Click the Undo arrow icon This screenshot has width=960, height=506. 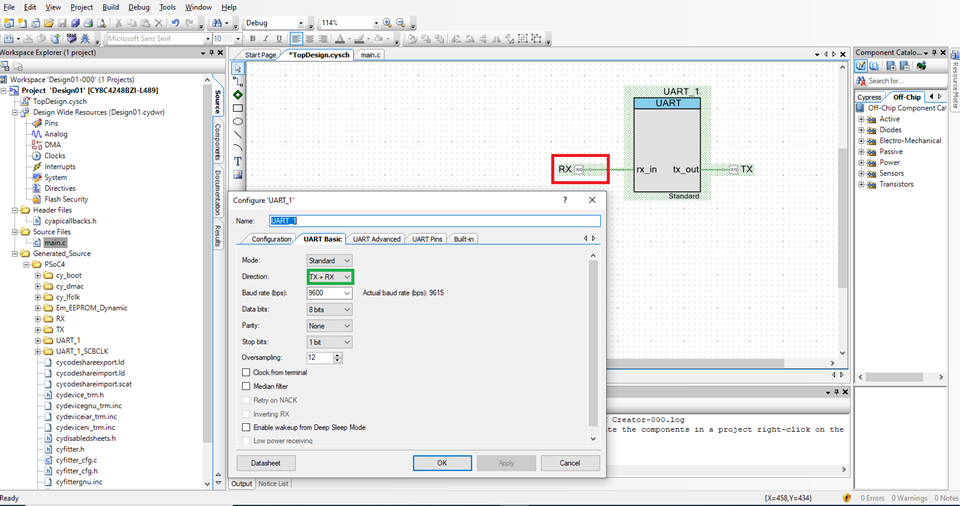(x=175, y=23)
